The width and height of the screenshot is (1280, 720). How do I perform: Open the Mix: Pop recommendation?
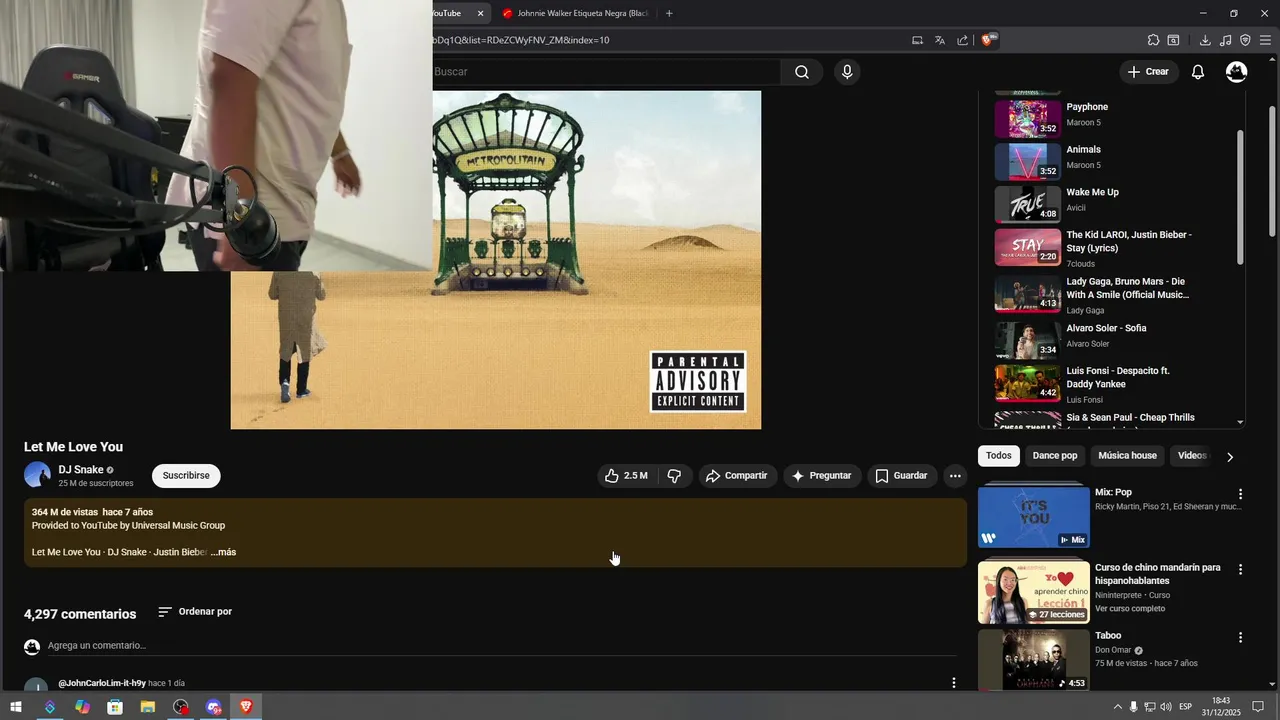(x=1034, y=516)
